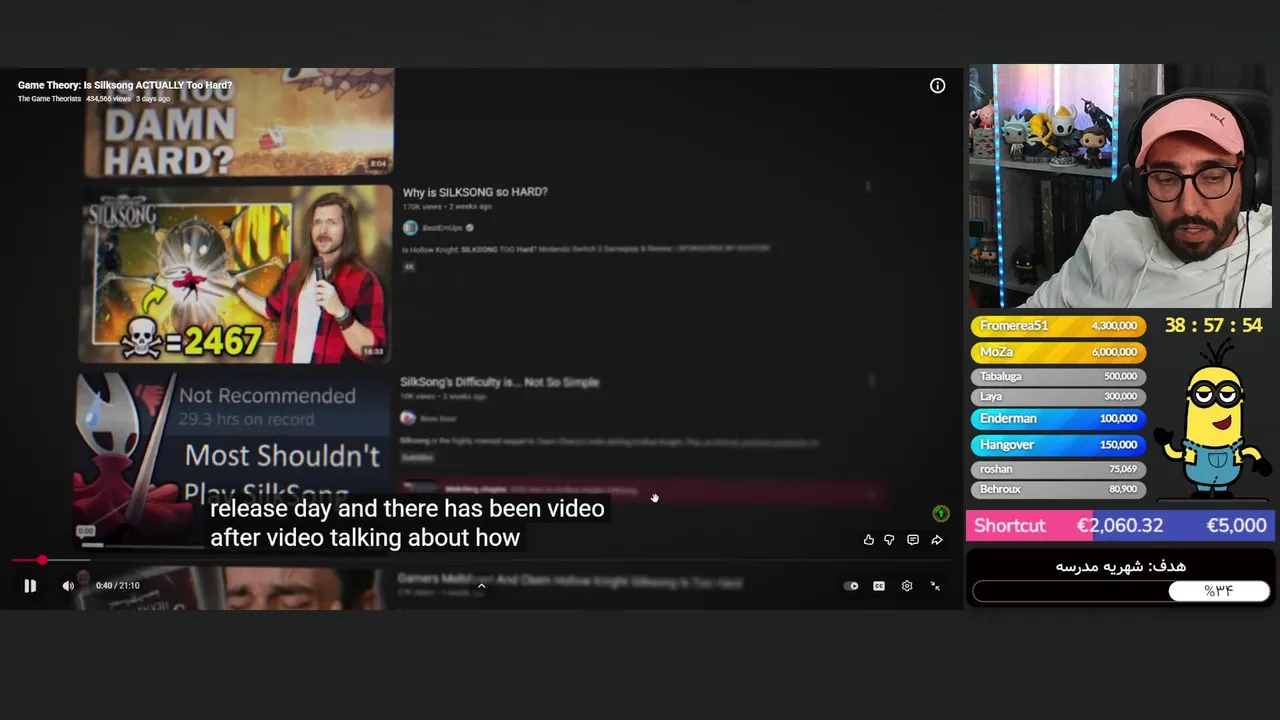Open the video info card icon
1280x720 pixels.
coord(937,86)
